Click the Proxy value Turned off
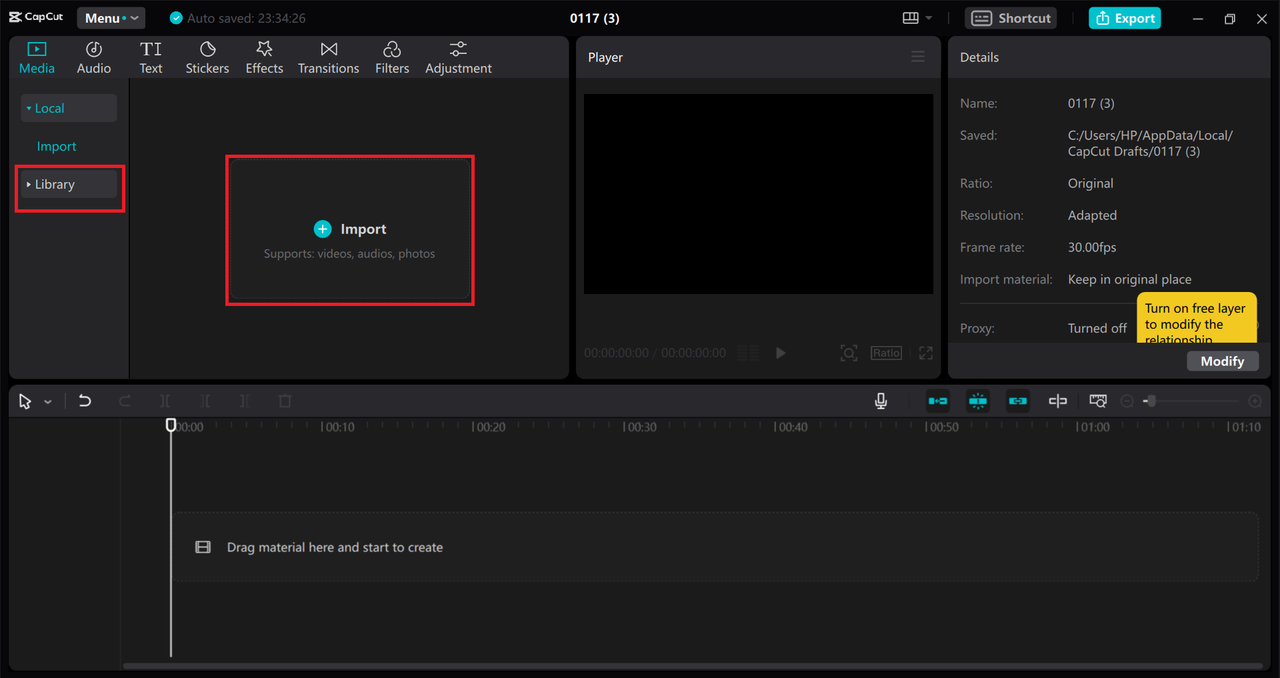 (1097, 328)
